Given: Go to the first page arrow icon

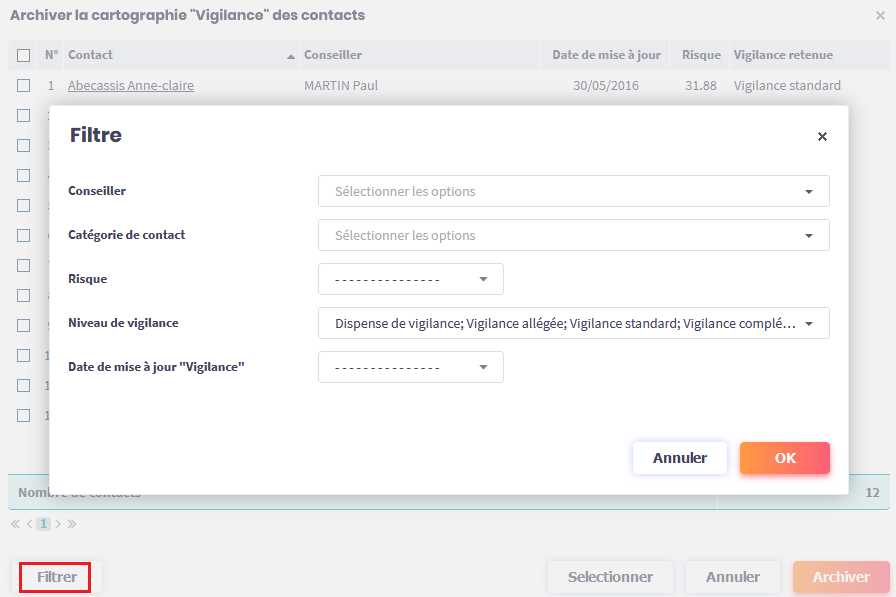Looking at the screenshot, I should coord(15,523).
